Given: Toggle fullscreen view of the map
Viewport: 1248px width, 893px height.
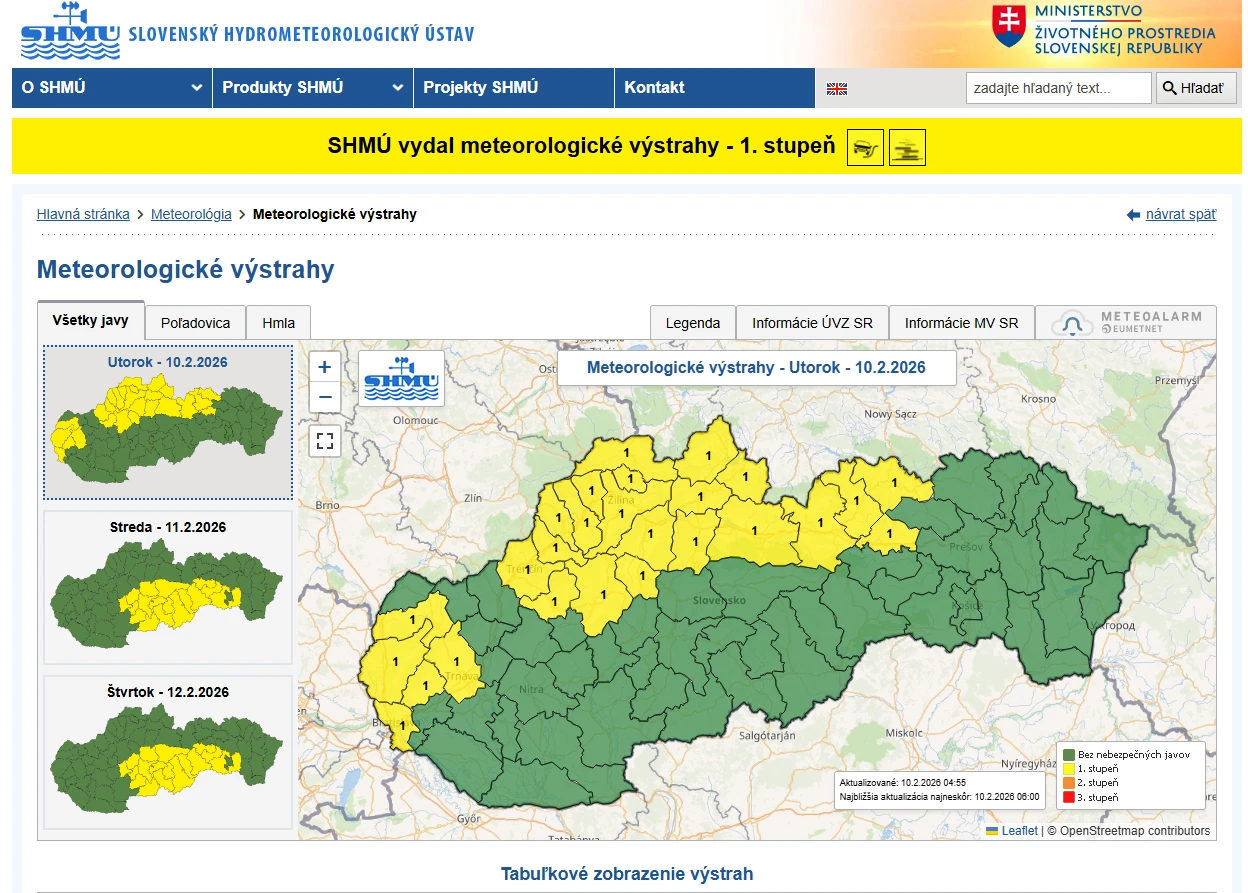Looking at the screenshot, I should [325, 440].
